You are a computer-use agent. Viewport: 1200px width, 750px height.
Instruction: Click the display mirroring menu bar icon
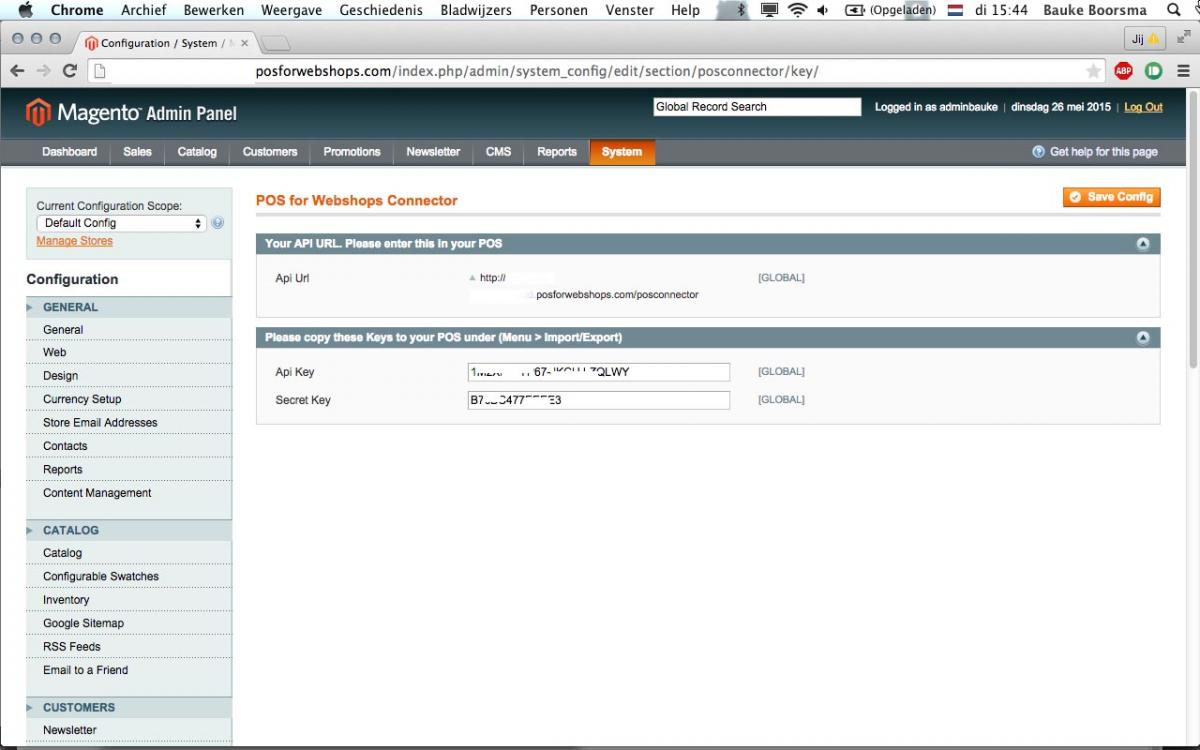pos(769,10)
